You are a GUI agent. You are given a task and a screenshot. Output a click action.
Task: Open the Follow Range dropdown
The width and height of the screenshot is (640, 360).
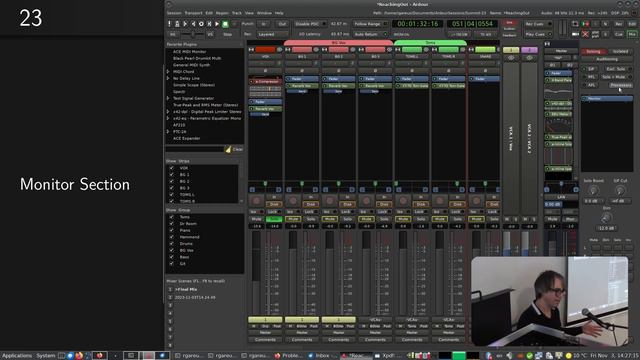pos(370,24)
